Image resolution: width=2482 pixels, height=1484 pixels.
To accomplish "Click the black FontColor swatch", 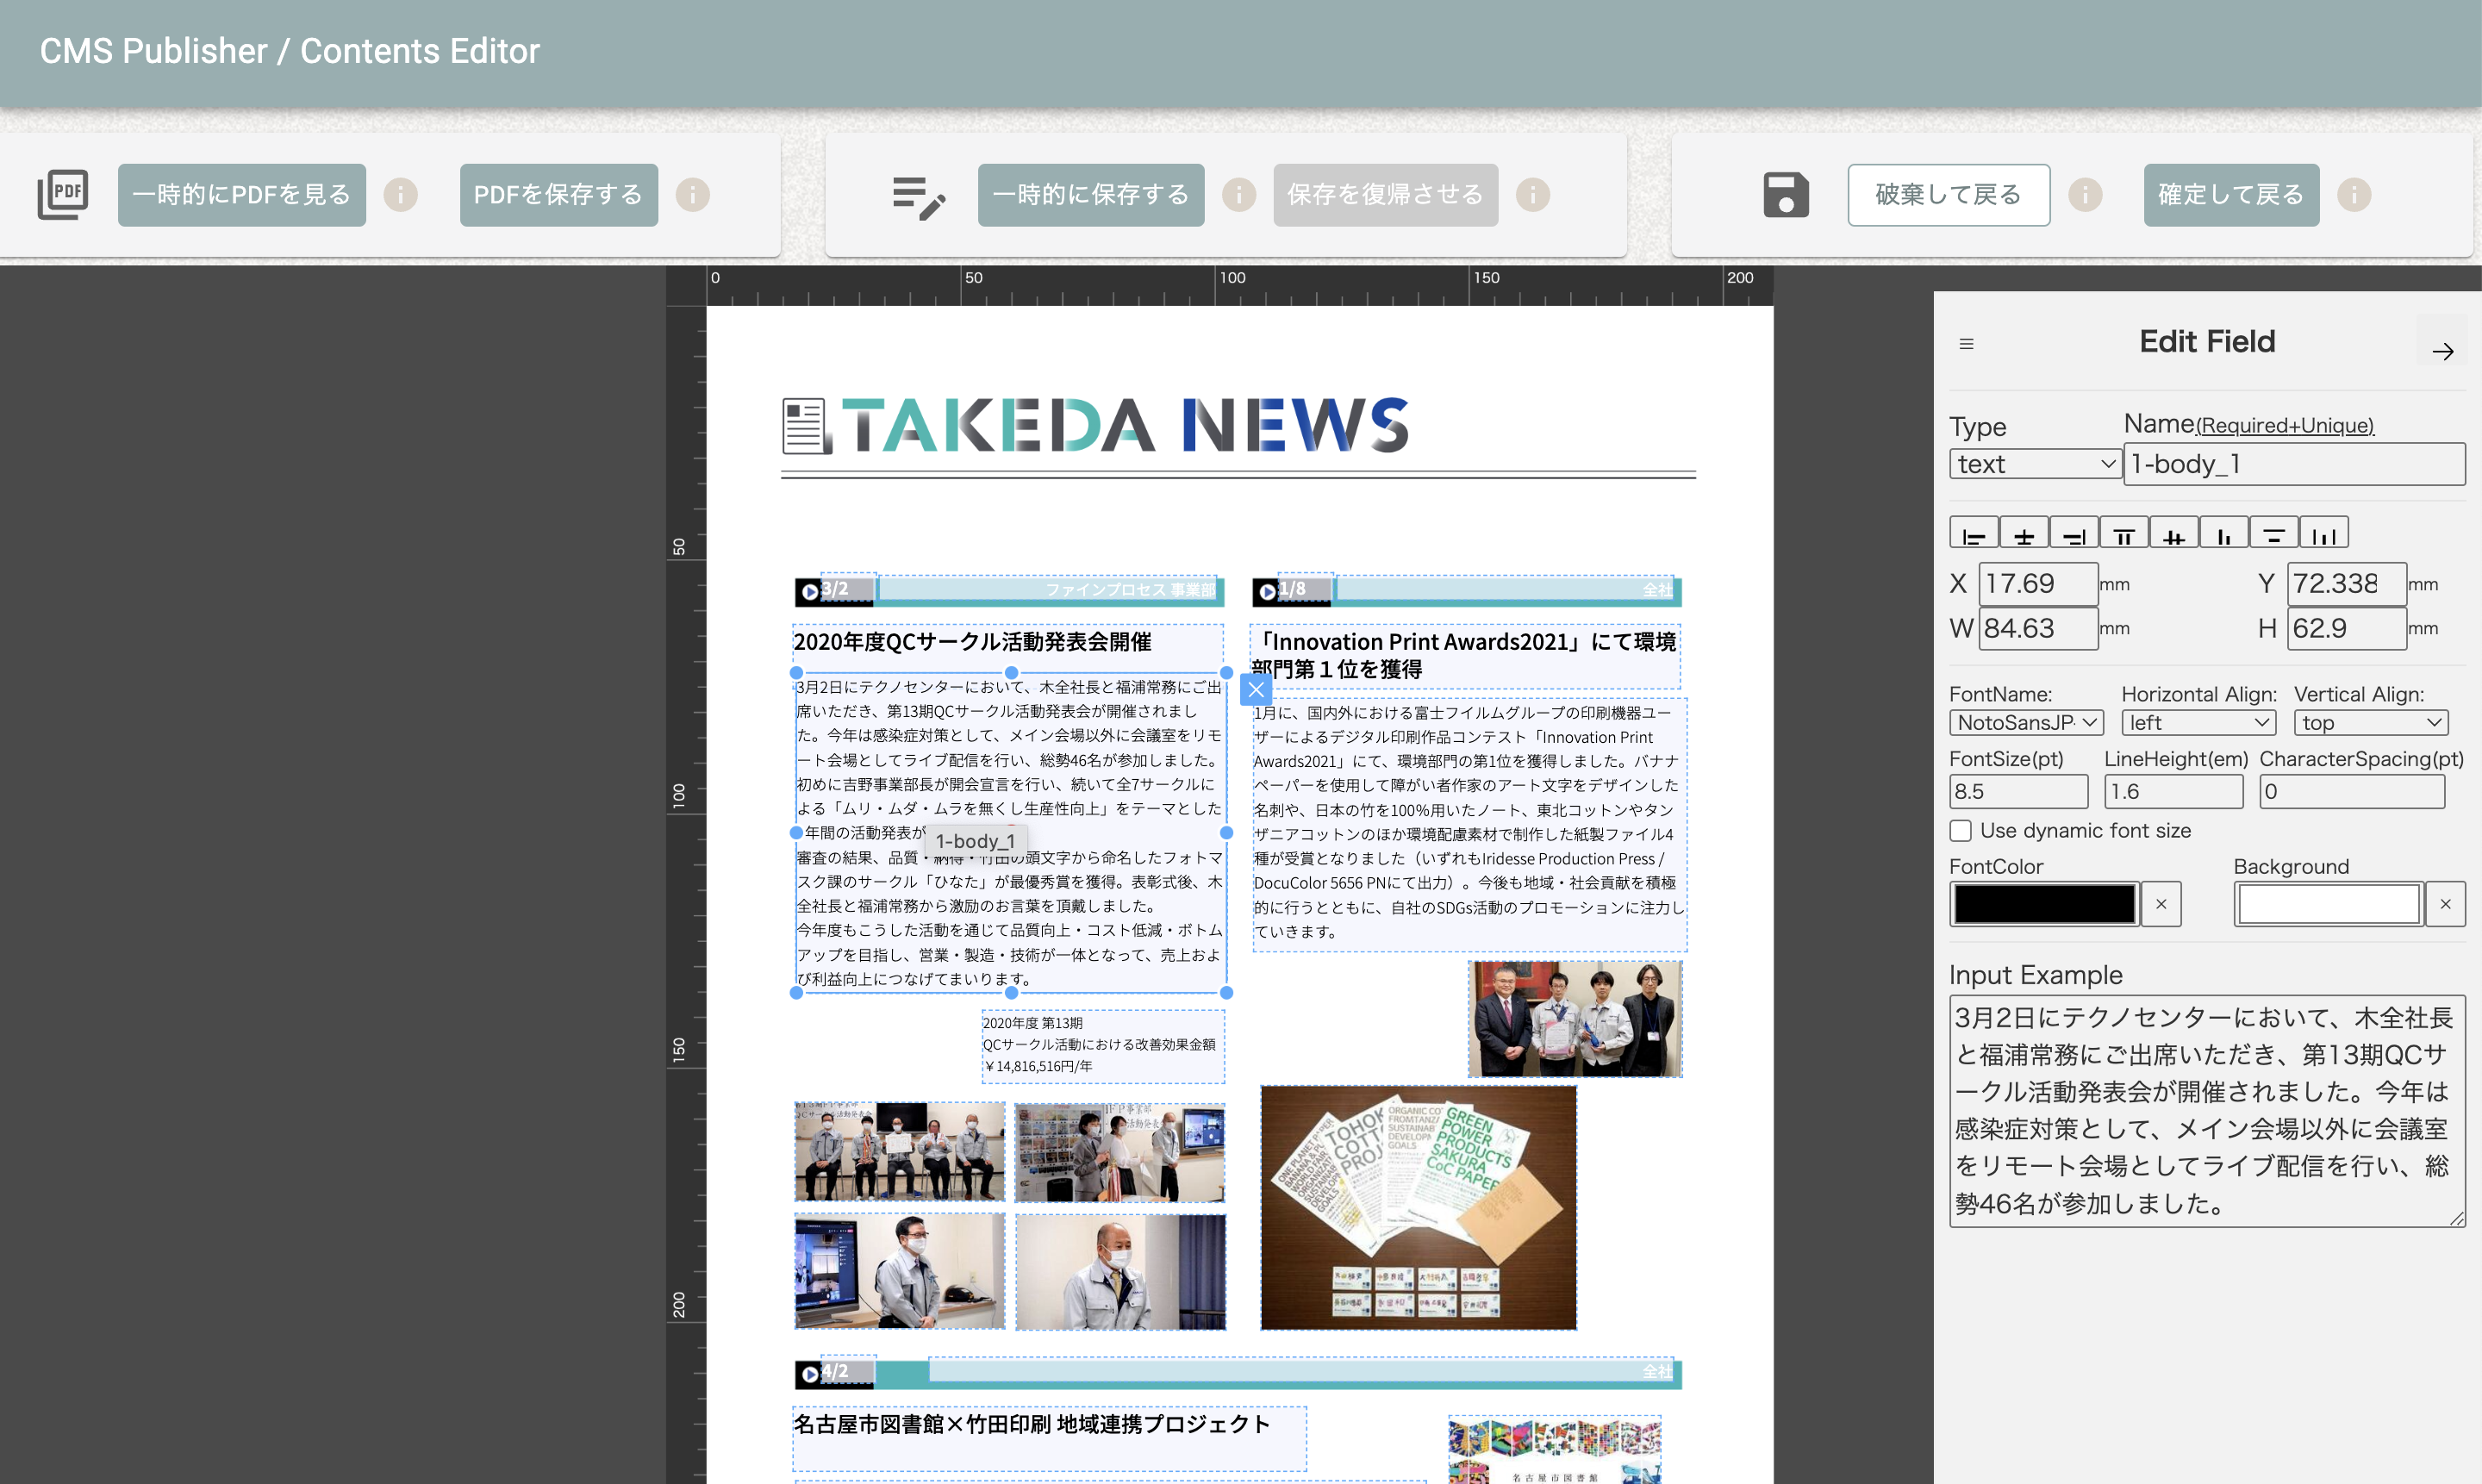I will [x=2045, y=904].
